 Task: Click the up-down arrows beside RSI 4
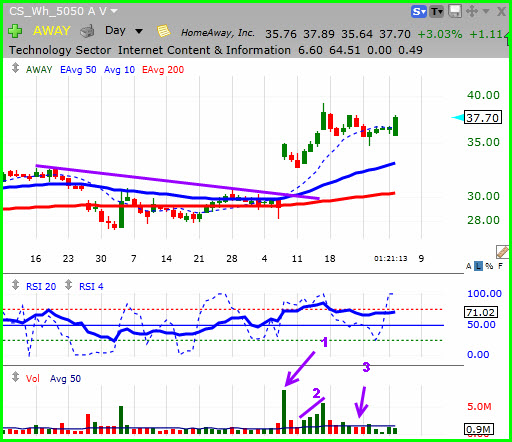pos(68,285)
